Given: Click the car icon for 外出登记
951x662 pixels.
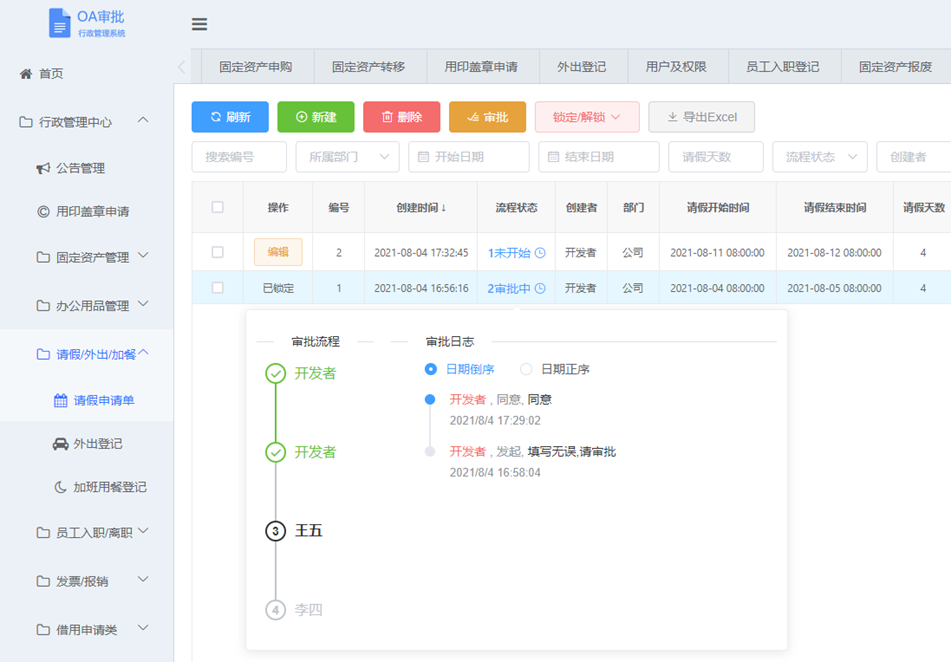Looking at the screenshot, I should coord(61,444).
